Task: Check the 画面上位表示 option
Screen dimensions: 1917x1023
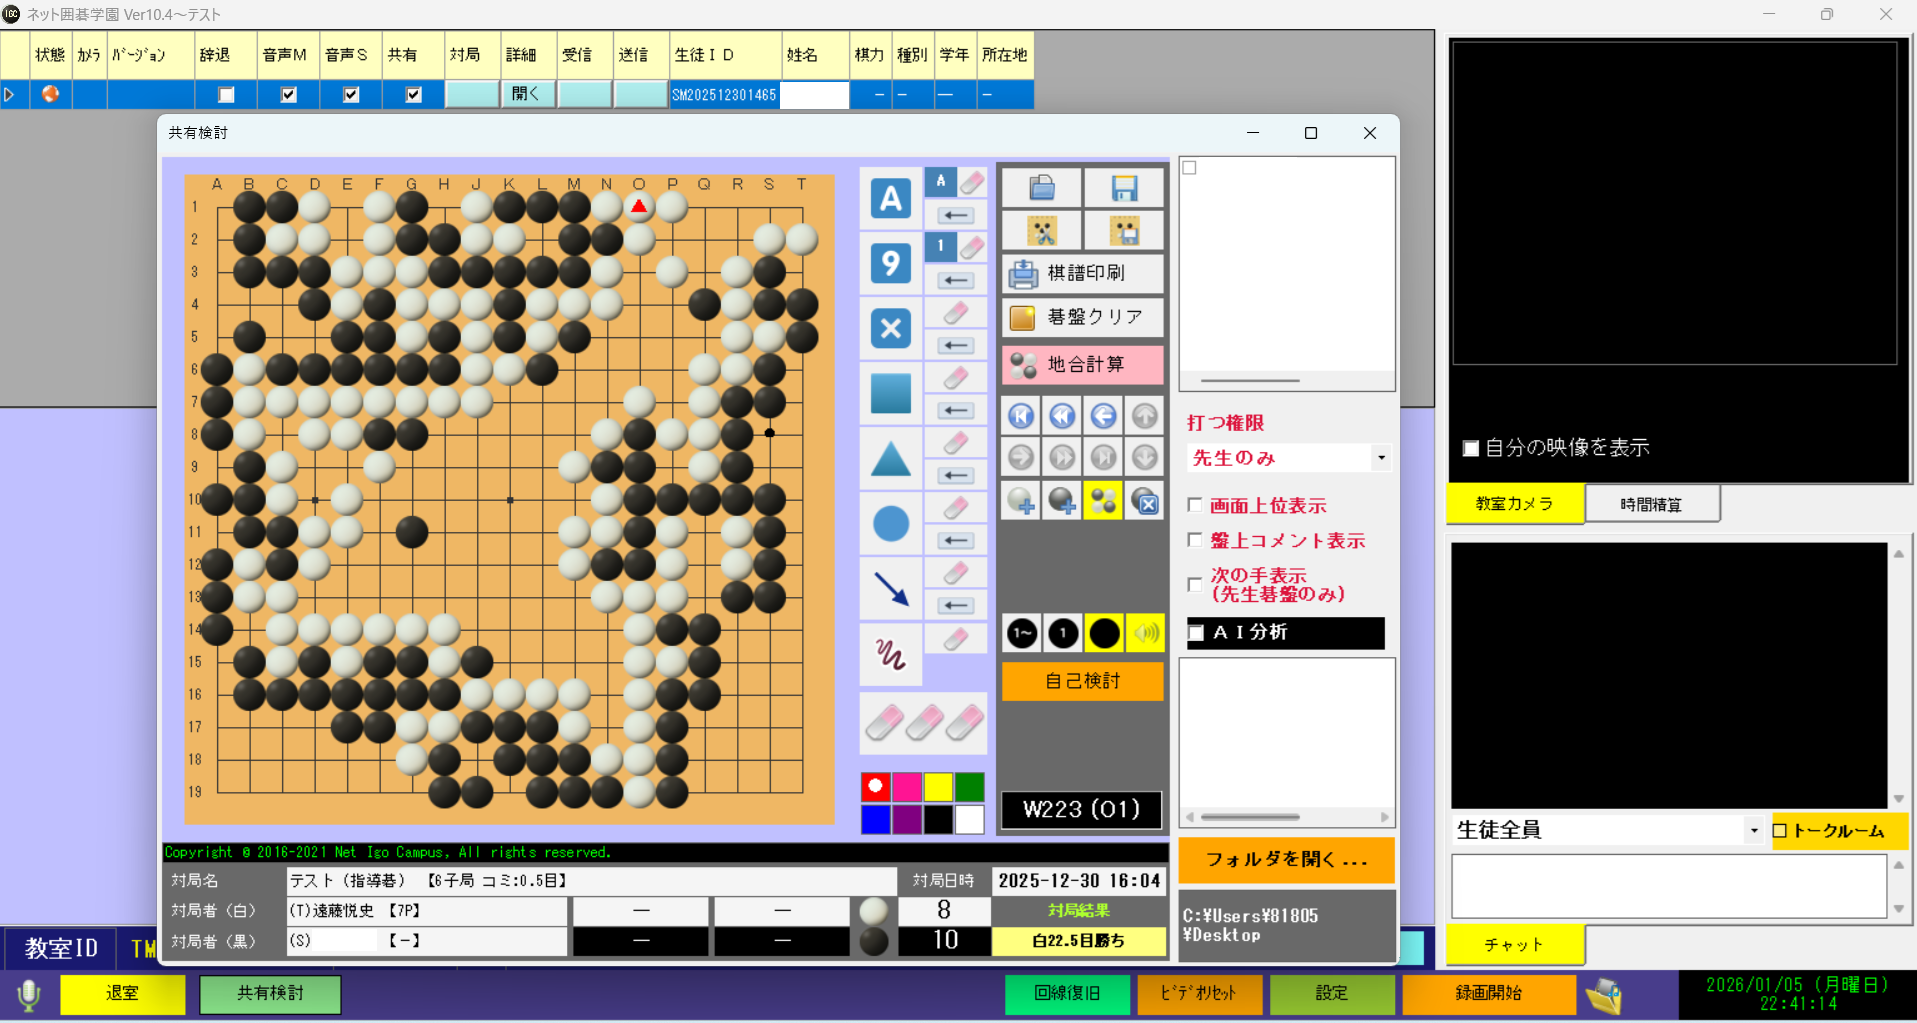Action: (1195, 505)
